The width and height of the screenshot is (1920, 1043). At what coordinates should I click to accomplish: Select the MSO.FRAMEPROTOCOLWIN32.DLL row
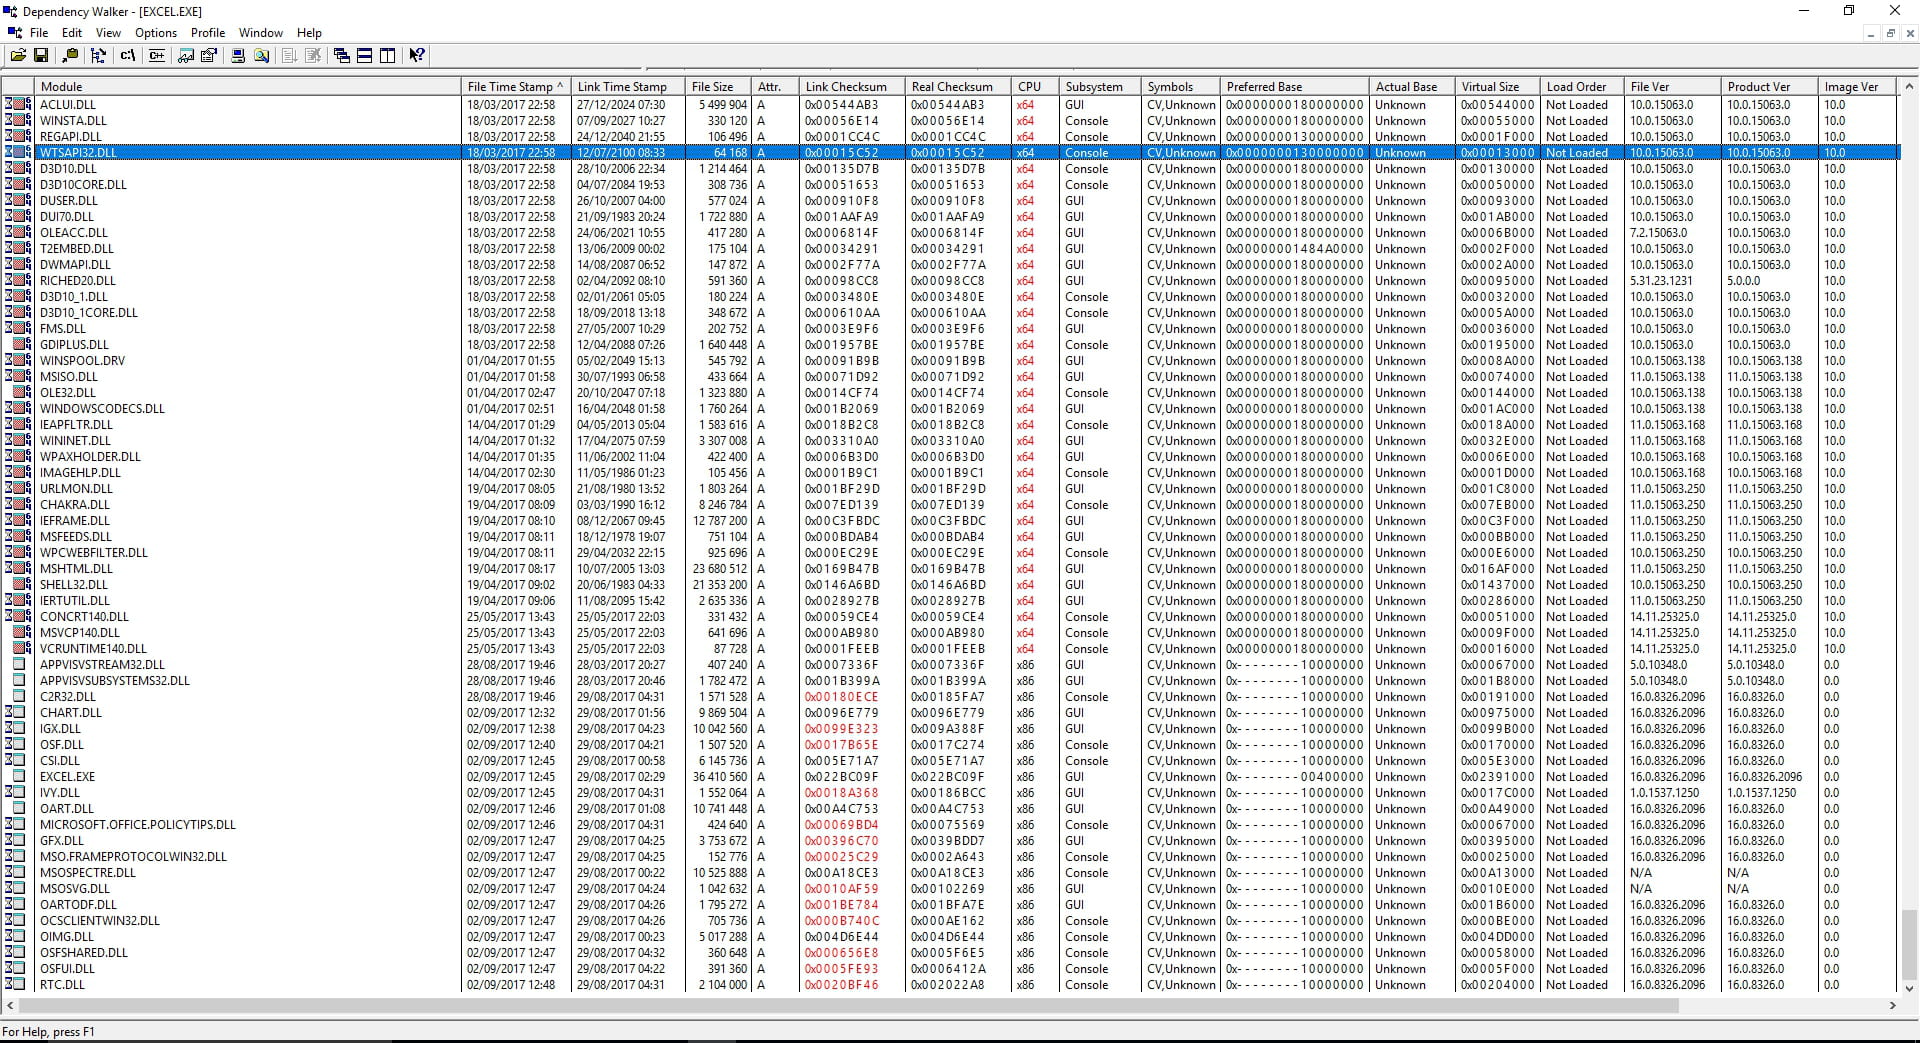(950, 857)
